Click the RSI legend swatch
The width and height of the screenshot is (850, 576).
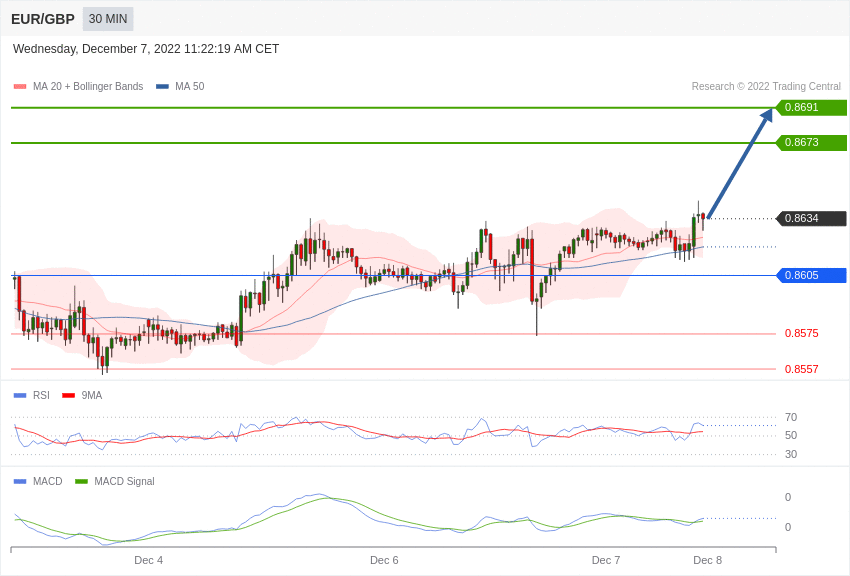[20, 396]
